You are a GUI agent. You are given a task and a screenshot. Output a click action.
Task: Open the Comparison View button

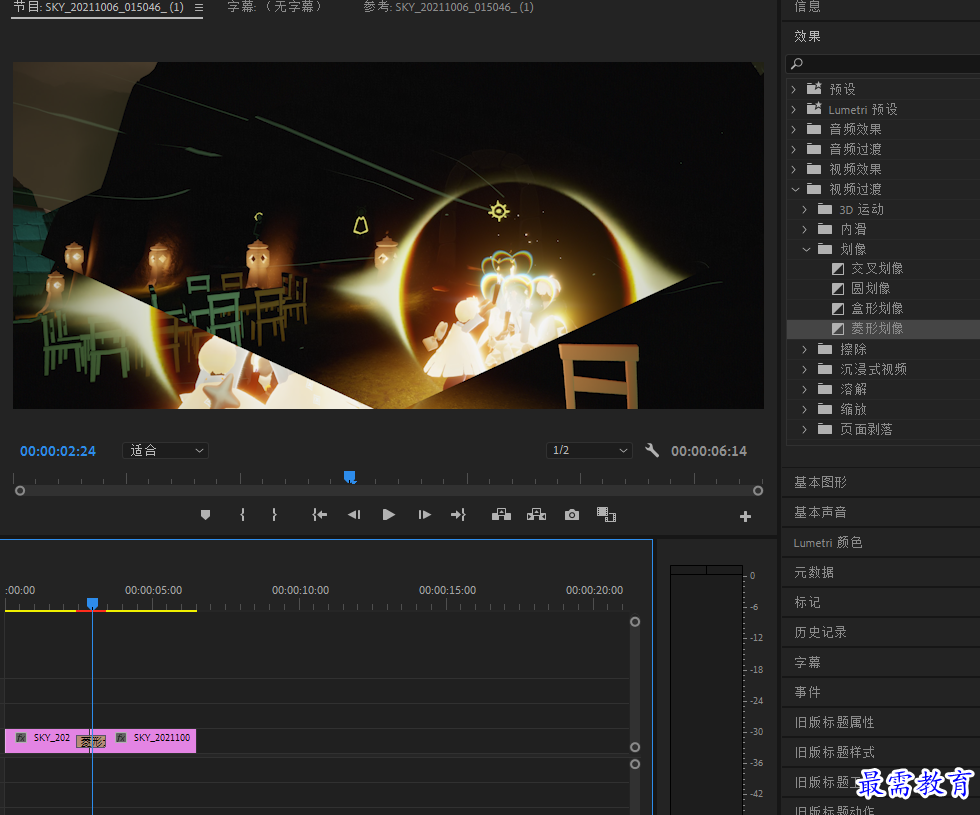[606, 514]
